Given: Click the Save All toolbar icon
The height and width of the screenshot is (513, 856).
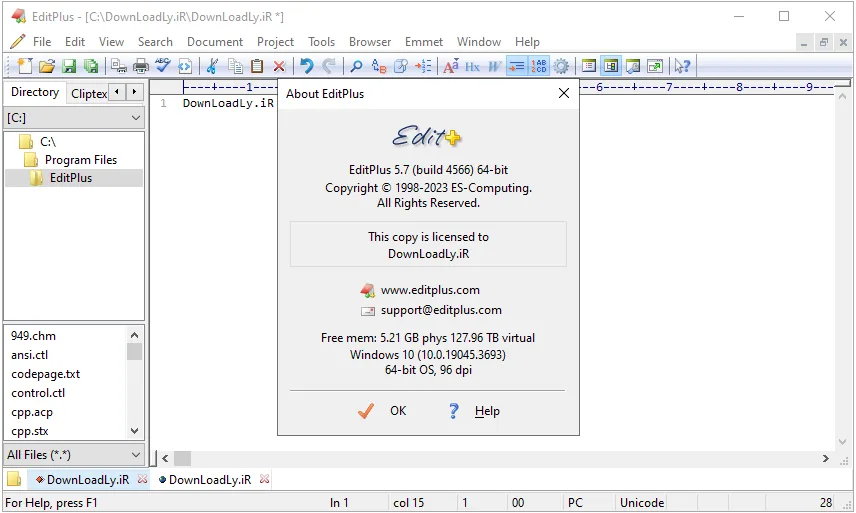Looking at the screenshot, I should click(91, 66).
